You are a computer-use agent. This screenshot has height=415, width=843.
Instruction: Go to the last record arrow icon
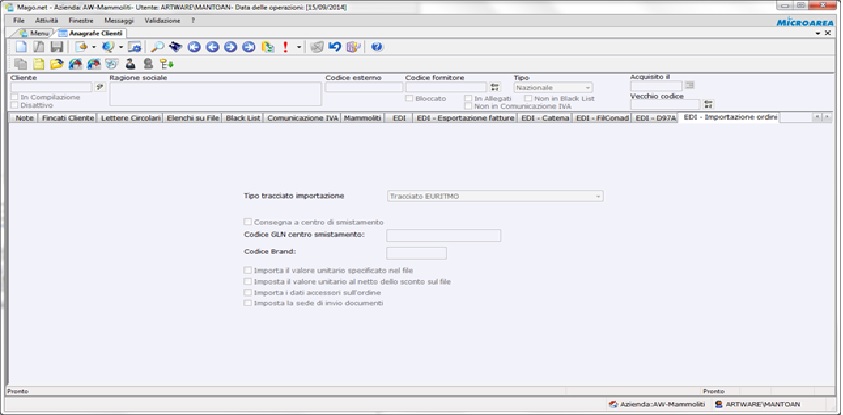click(248, 47)
